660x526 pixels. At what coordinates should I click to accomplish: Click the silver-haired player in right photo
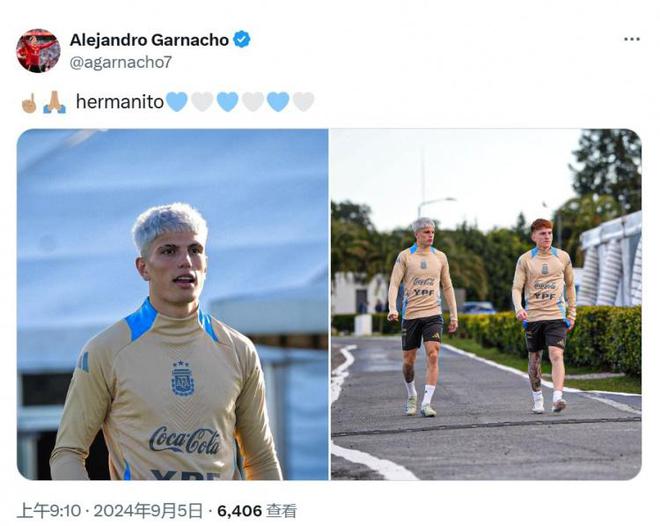coord(422,317)
